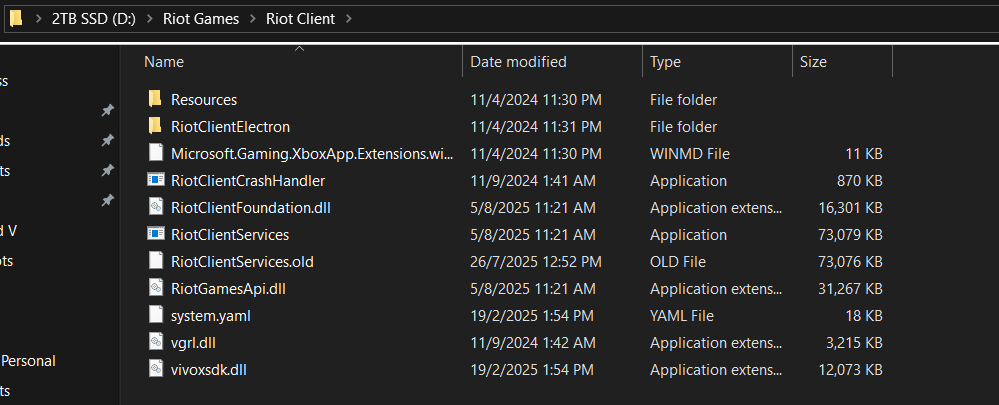Select the RiotClientServices application icon
The height and width of the screenshot is (405, 999).
[155, 234]
